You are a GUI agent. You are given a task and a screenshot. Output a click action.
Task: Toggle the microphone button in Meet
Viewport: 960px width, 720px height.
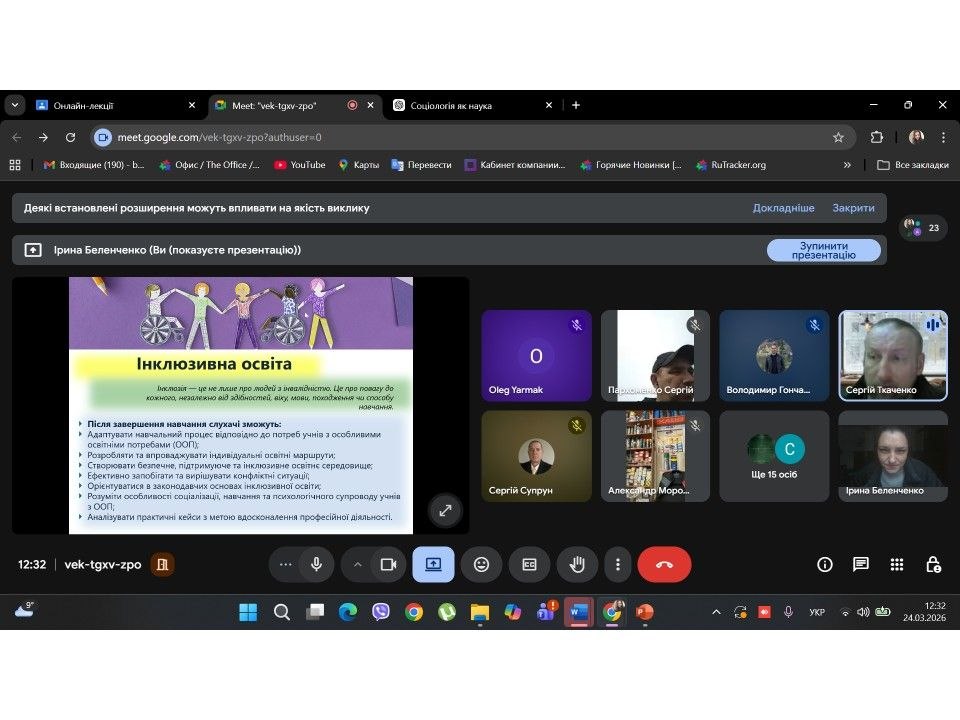316,564
